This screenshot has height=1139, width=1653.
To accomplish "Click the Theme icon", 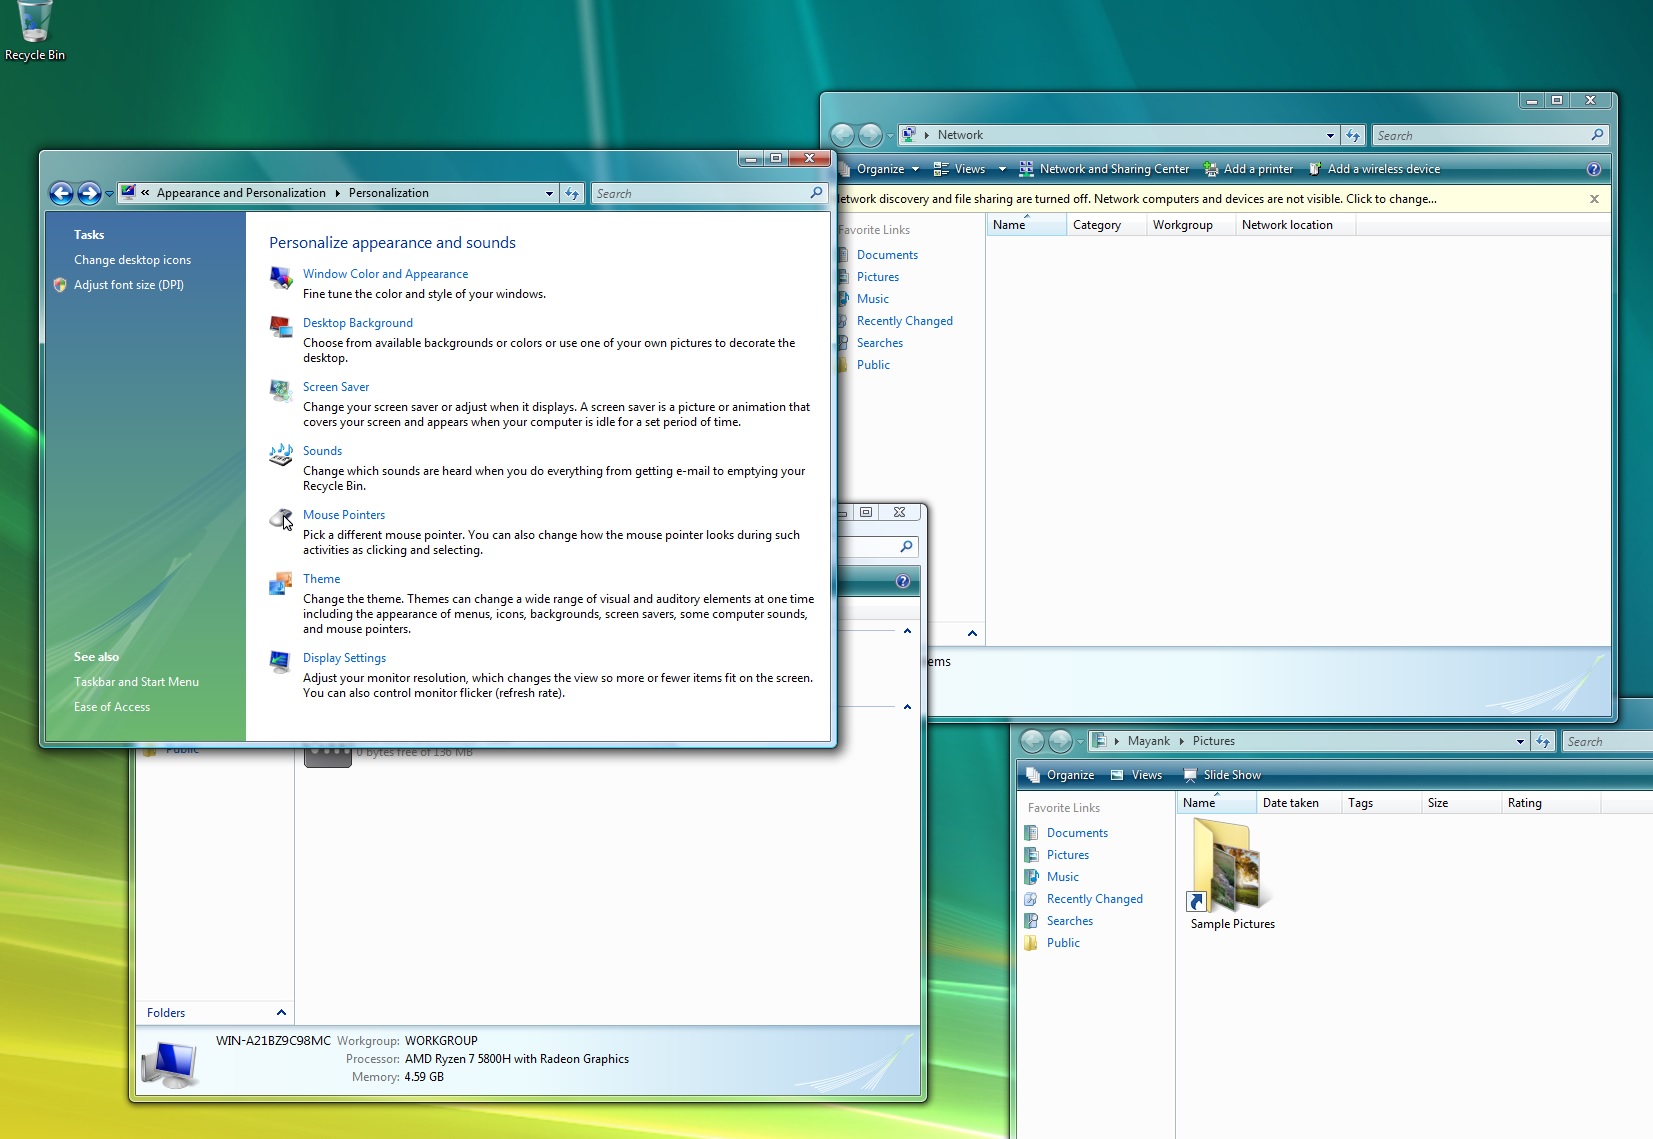I will (280, 583).
